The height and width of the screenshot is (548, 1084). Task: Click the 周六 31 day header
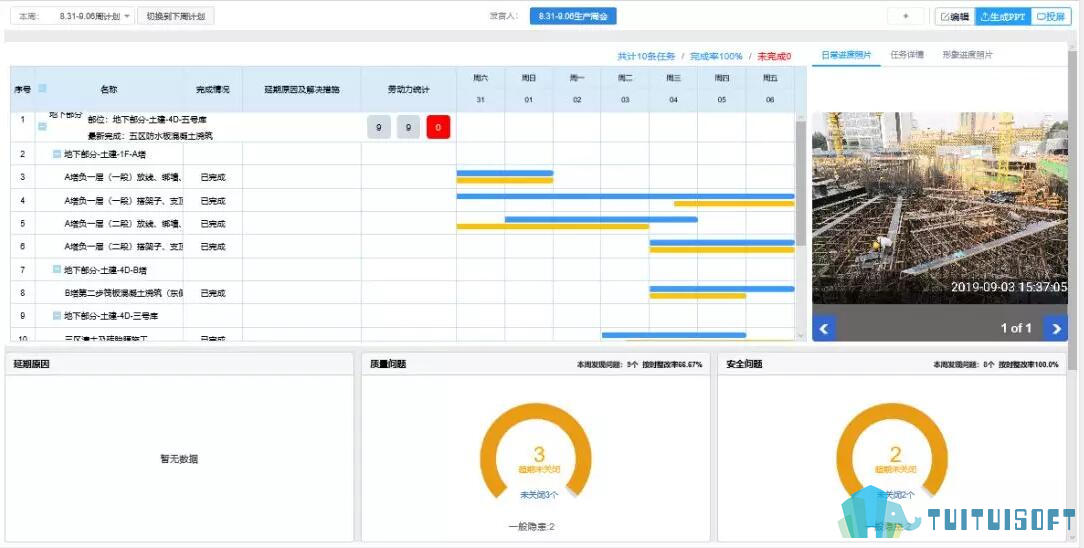coord(480,89)
